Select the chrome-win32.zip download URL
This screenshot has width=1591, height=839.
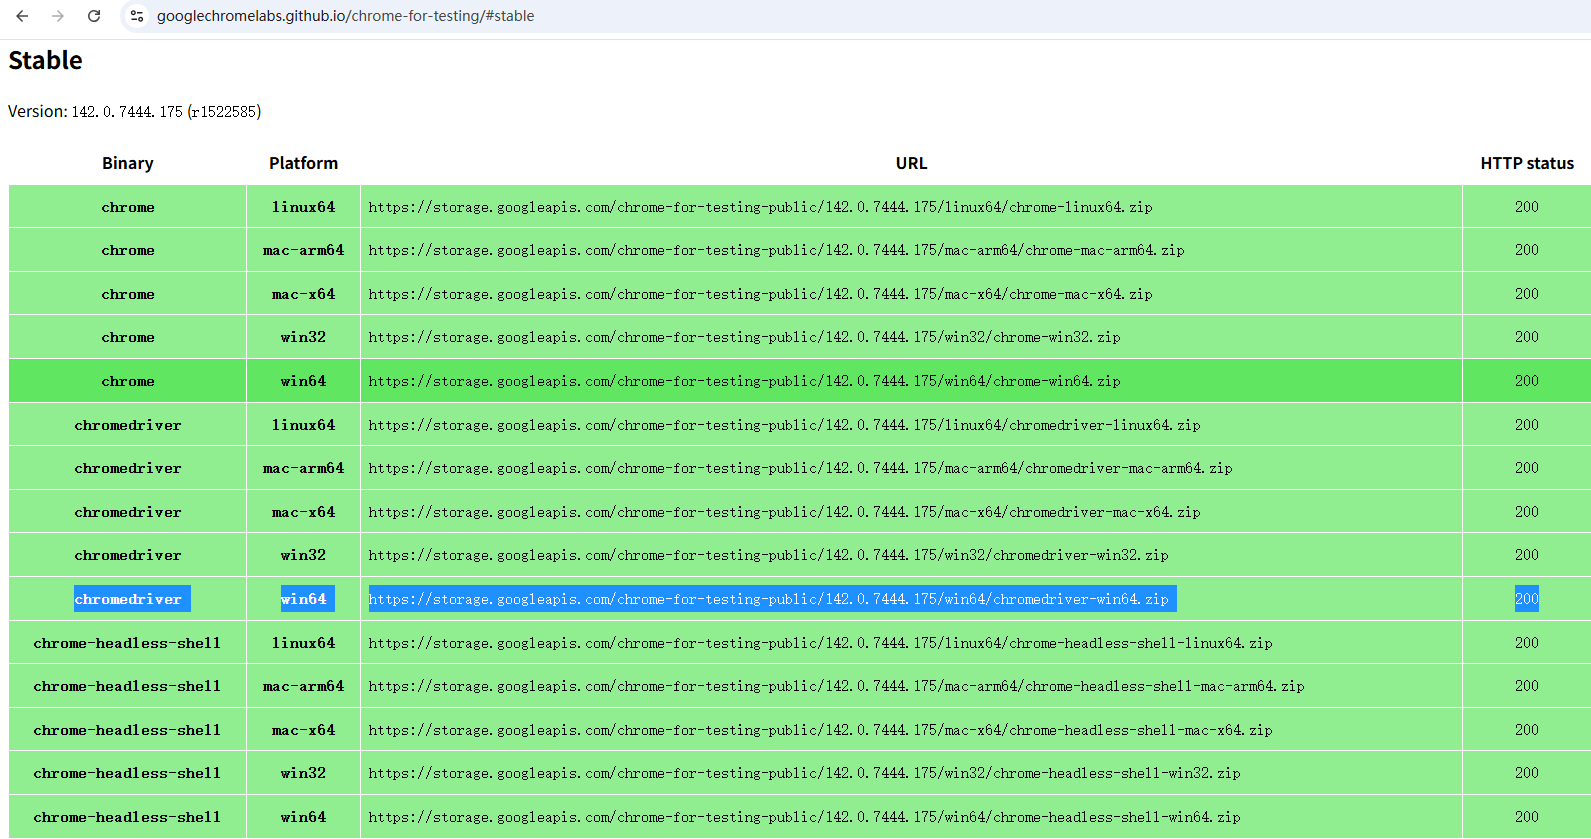[744, 337]
